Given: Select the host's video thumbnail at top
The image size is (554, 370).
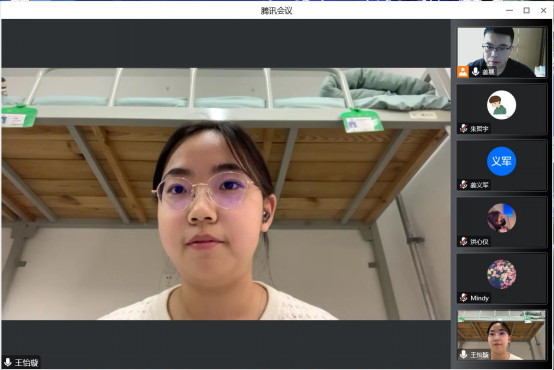Looking at the screenshot, I should coord(501,52).
